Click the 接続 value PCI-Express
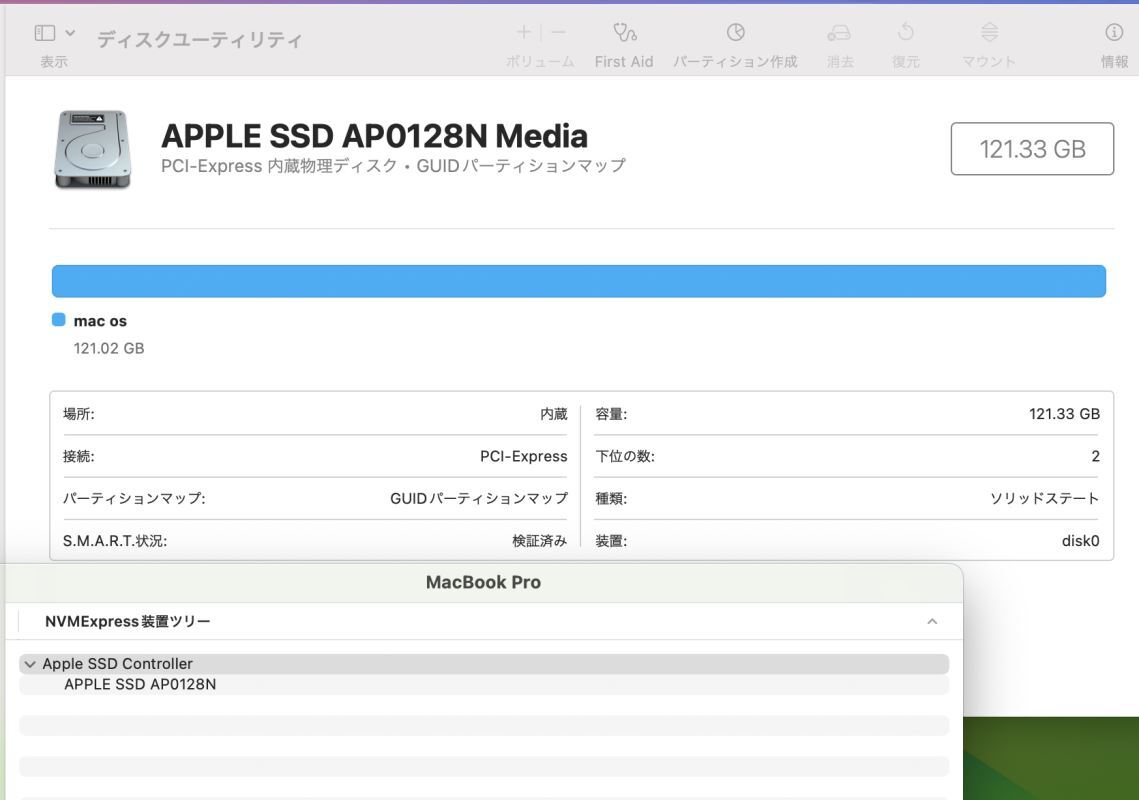 (x=524, y=456)
